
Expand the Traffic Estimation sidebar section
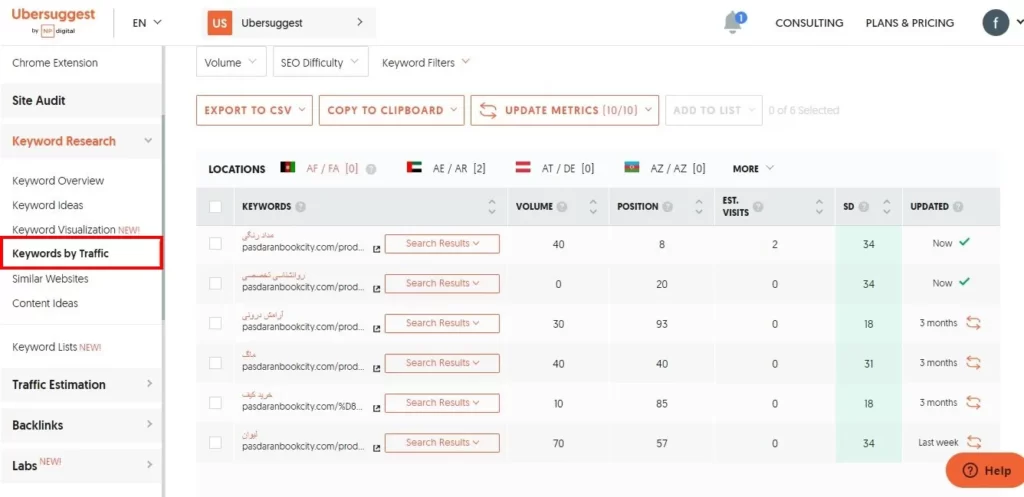80,385
